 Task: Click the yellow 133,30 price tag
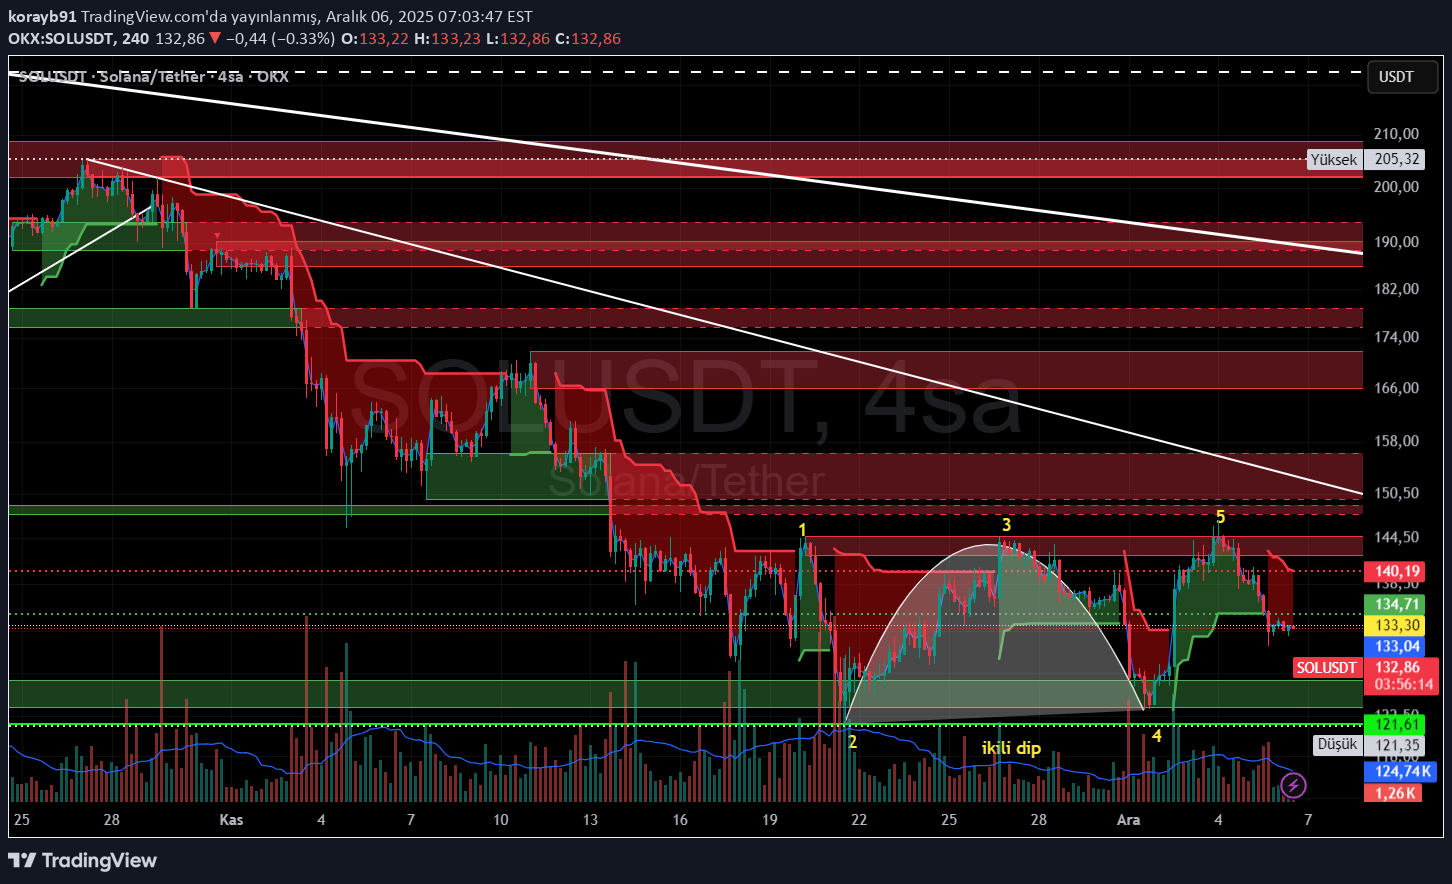(x=1397, y=625)
